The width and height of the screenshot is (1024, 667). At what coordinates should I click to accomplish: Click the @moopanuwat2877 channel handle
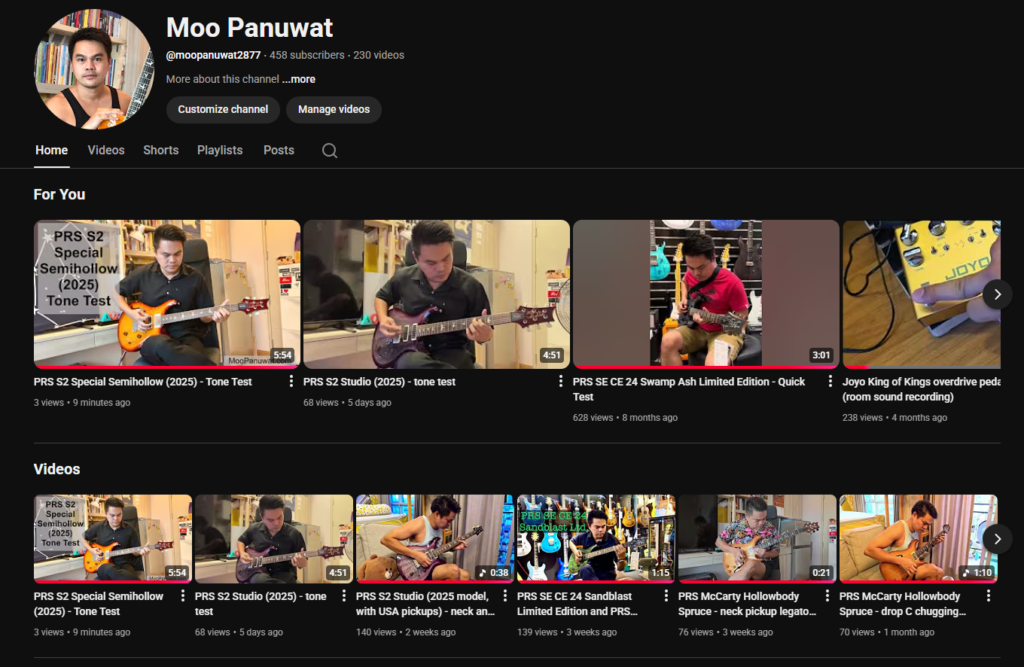(213, 56)
